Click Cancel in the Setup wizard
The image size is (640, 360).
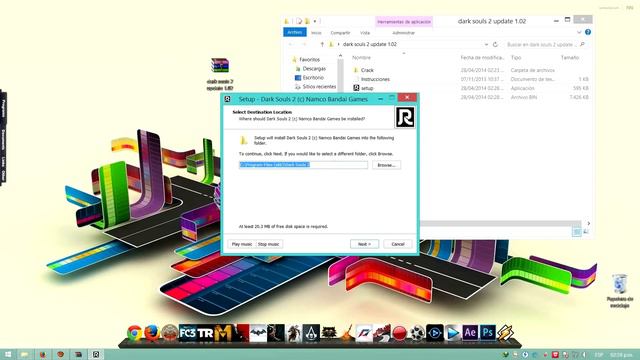pos(398,244)
